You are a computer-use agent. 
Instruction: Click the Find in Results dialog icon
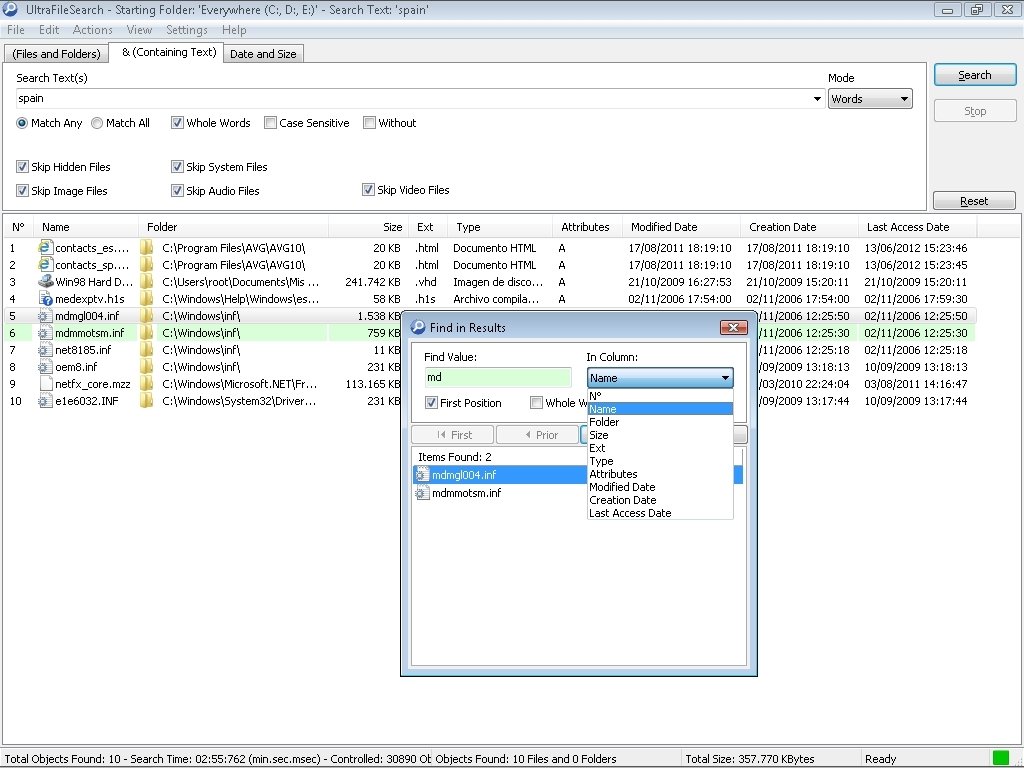tap(417, 327)
